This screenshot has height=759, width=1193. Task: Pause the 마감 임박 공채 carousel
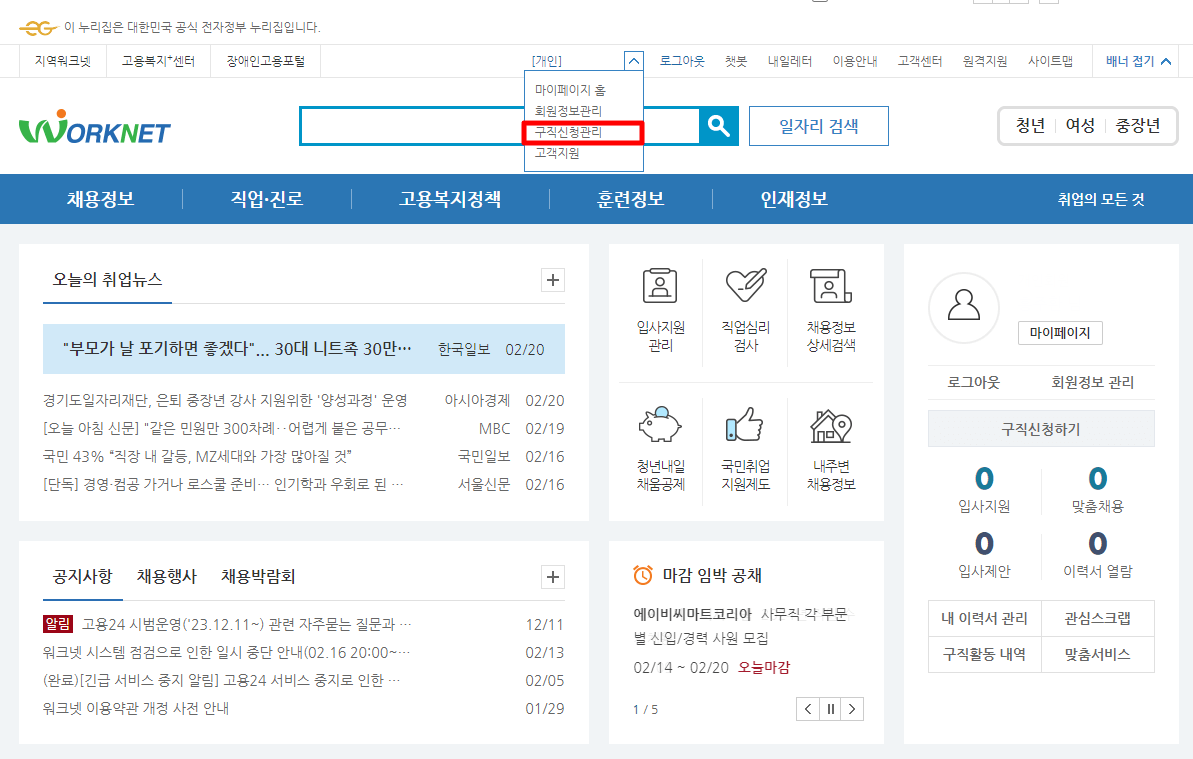830,708
